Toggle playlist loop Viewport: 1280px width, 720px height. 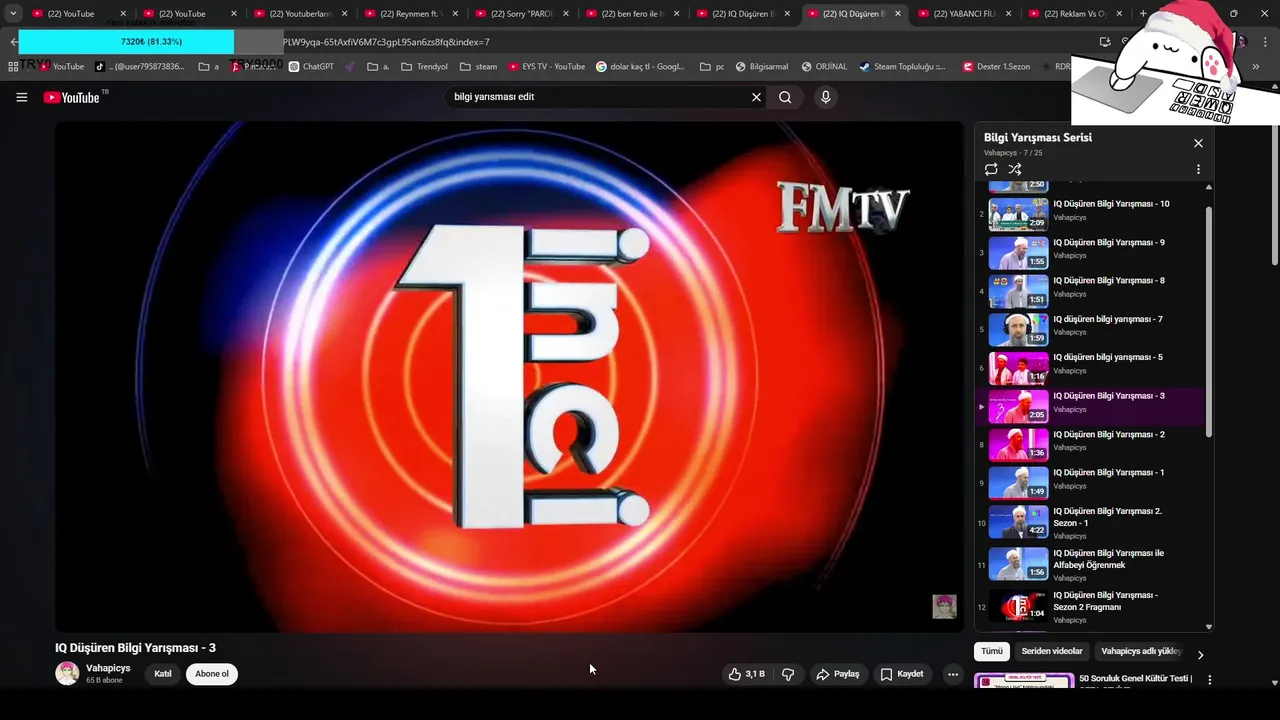click(991, 169)
